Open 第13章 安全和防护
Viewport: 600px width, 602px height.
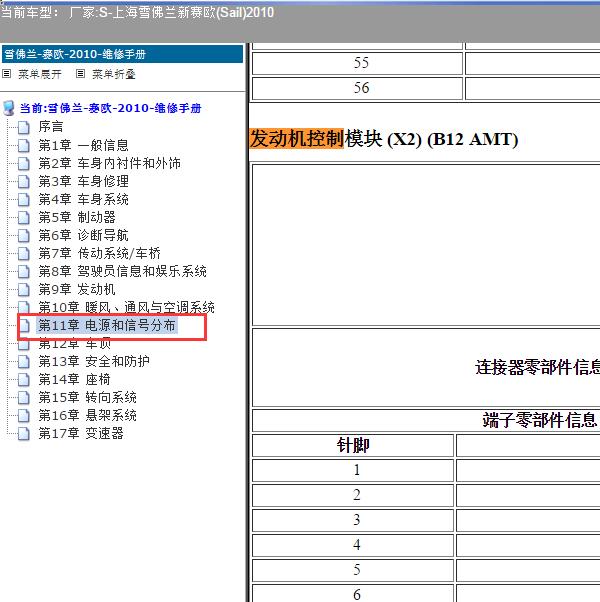click(x=94, y=361)
